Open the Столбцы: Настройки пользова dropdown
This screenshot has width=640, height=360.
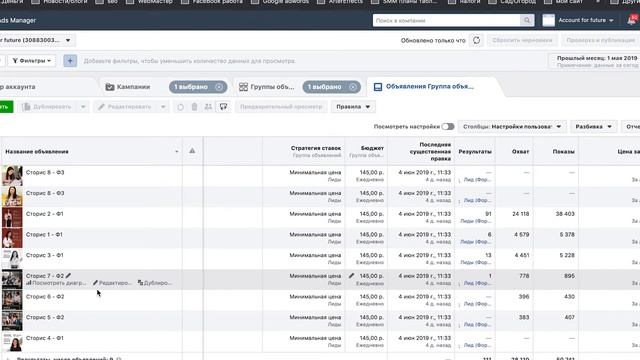pyautogui.click(x=512, y=127)
